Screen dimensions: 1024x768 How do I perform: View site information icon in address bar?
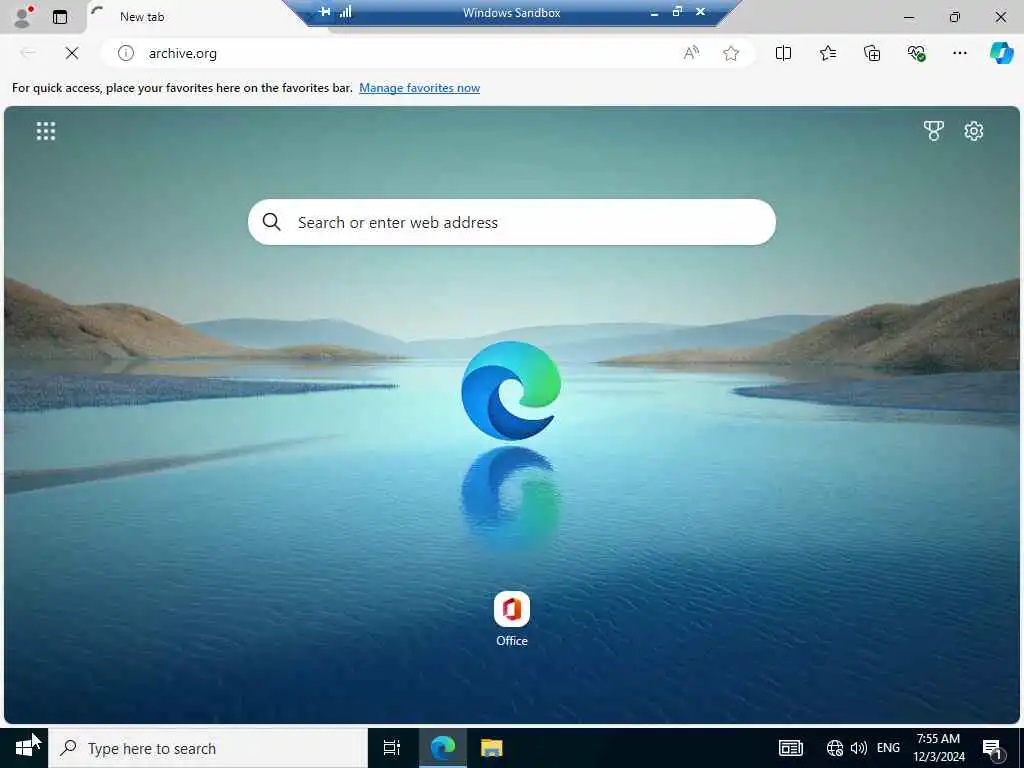[125, 53]
